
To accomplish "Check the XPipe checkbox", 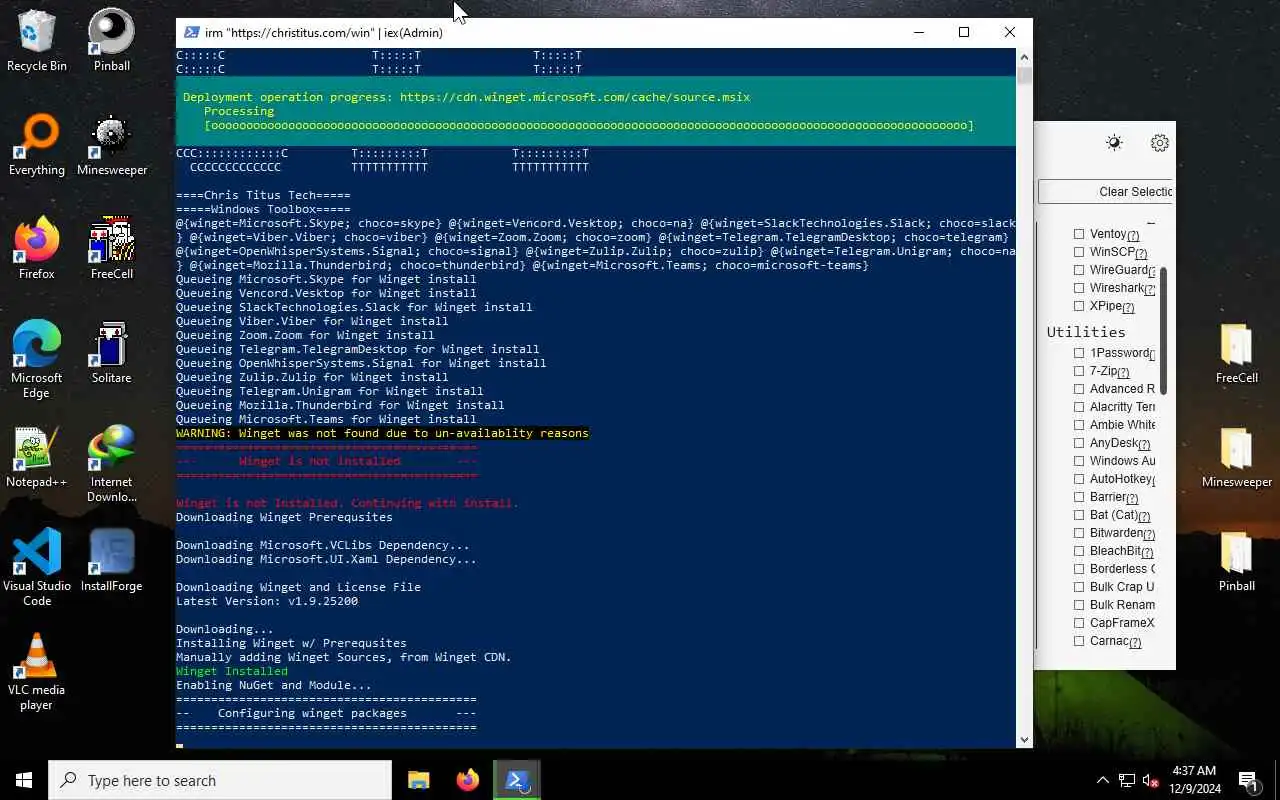I will point(1079,306).
